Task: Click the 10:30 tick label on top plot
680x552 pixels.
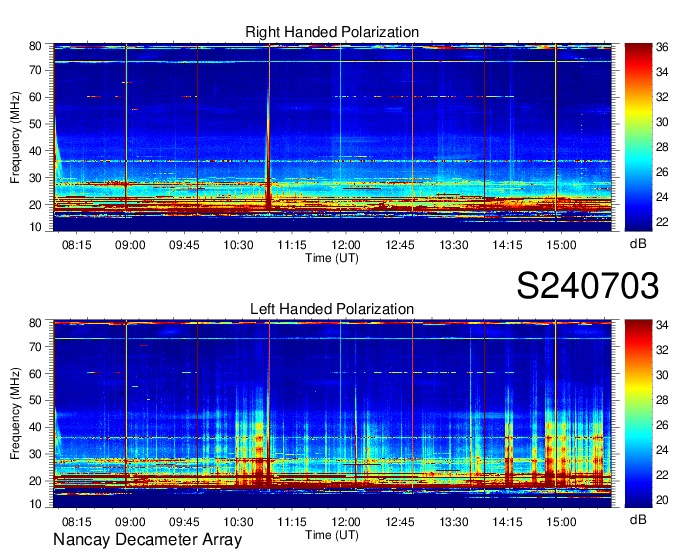Action: point(238,245)
